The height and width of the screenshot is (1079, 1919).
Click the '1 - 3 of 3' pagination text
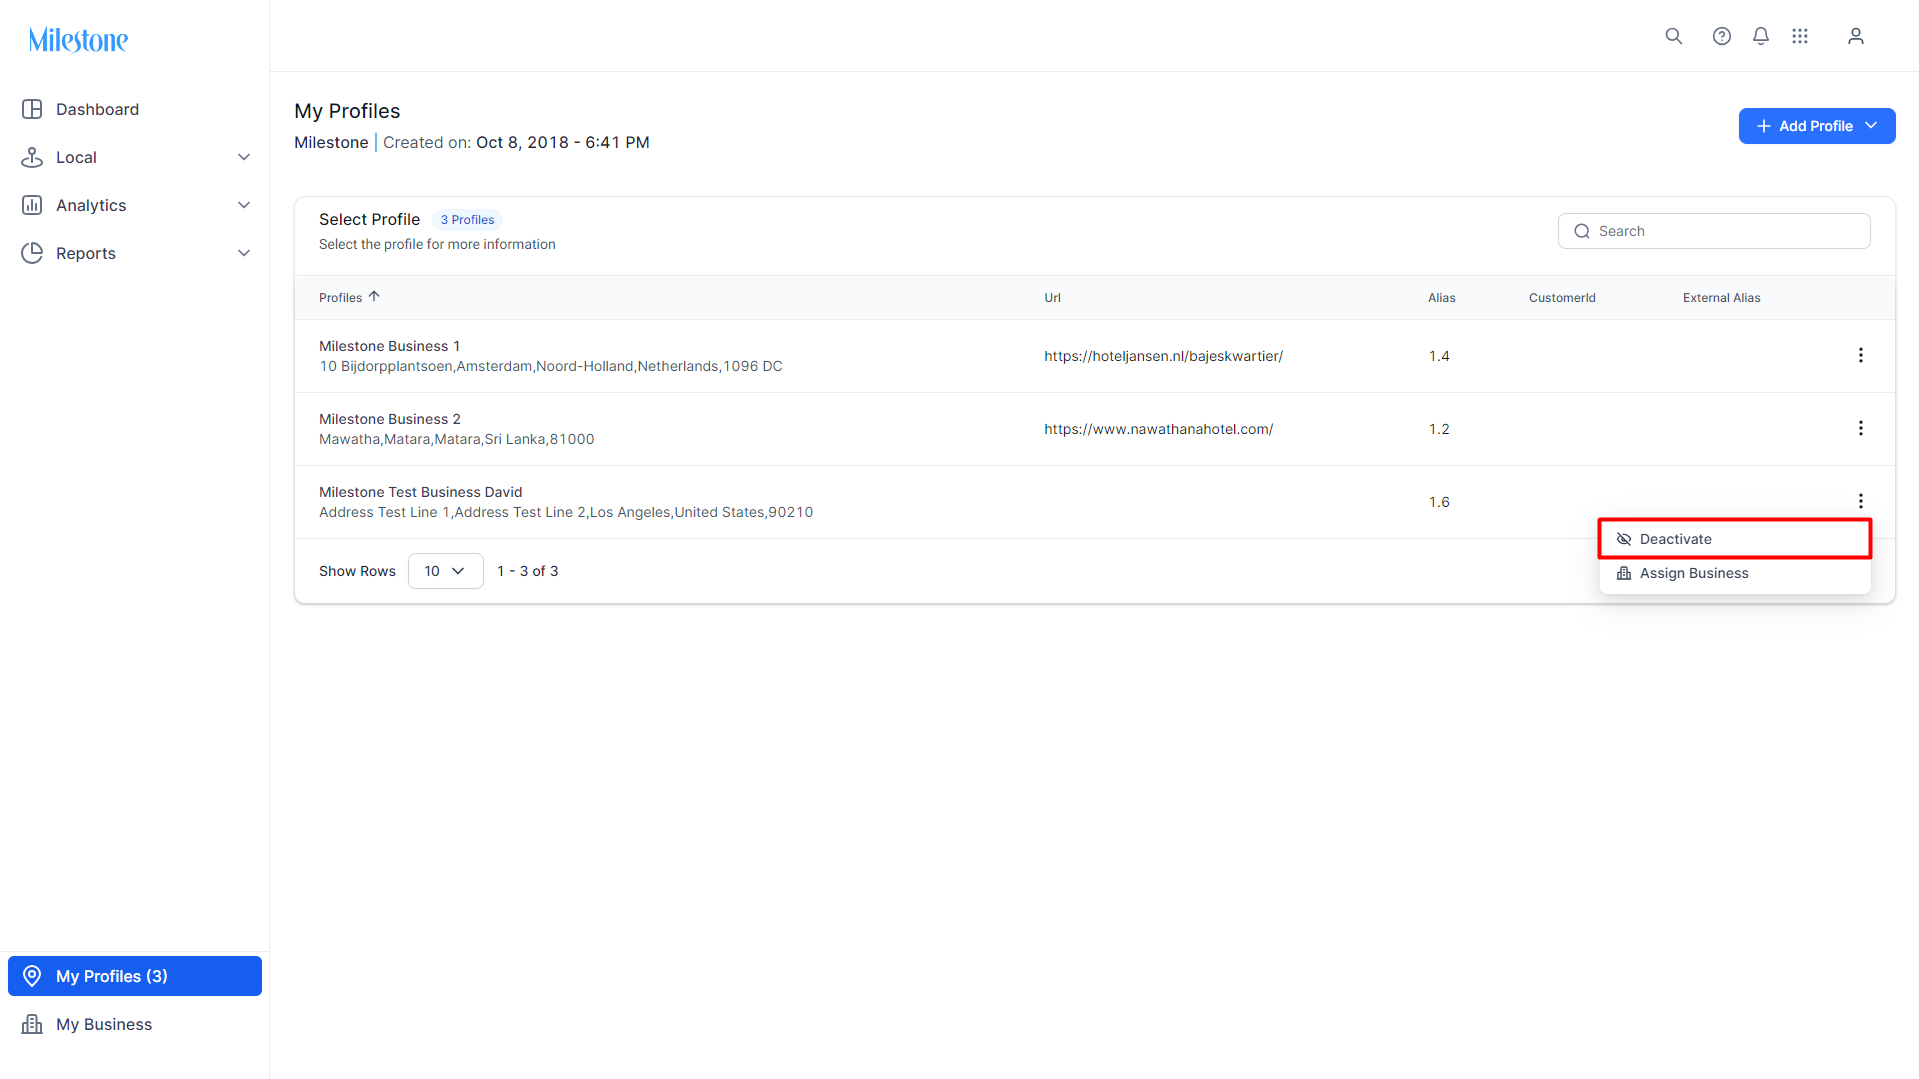pos(528,571)
